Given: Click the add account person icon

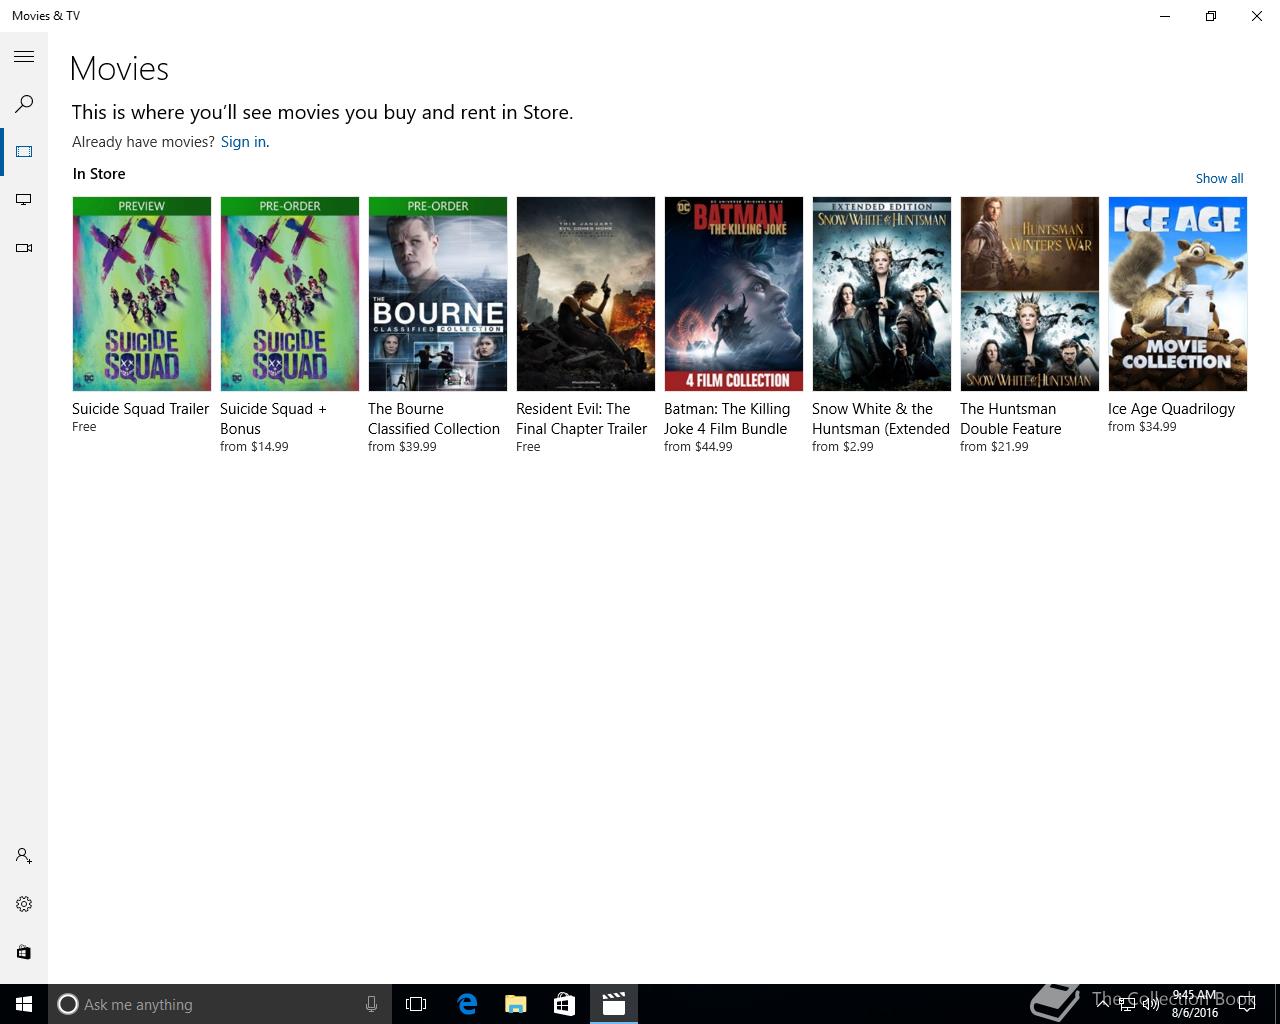Looking at the screenshot, I should tap(24, 856).
